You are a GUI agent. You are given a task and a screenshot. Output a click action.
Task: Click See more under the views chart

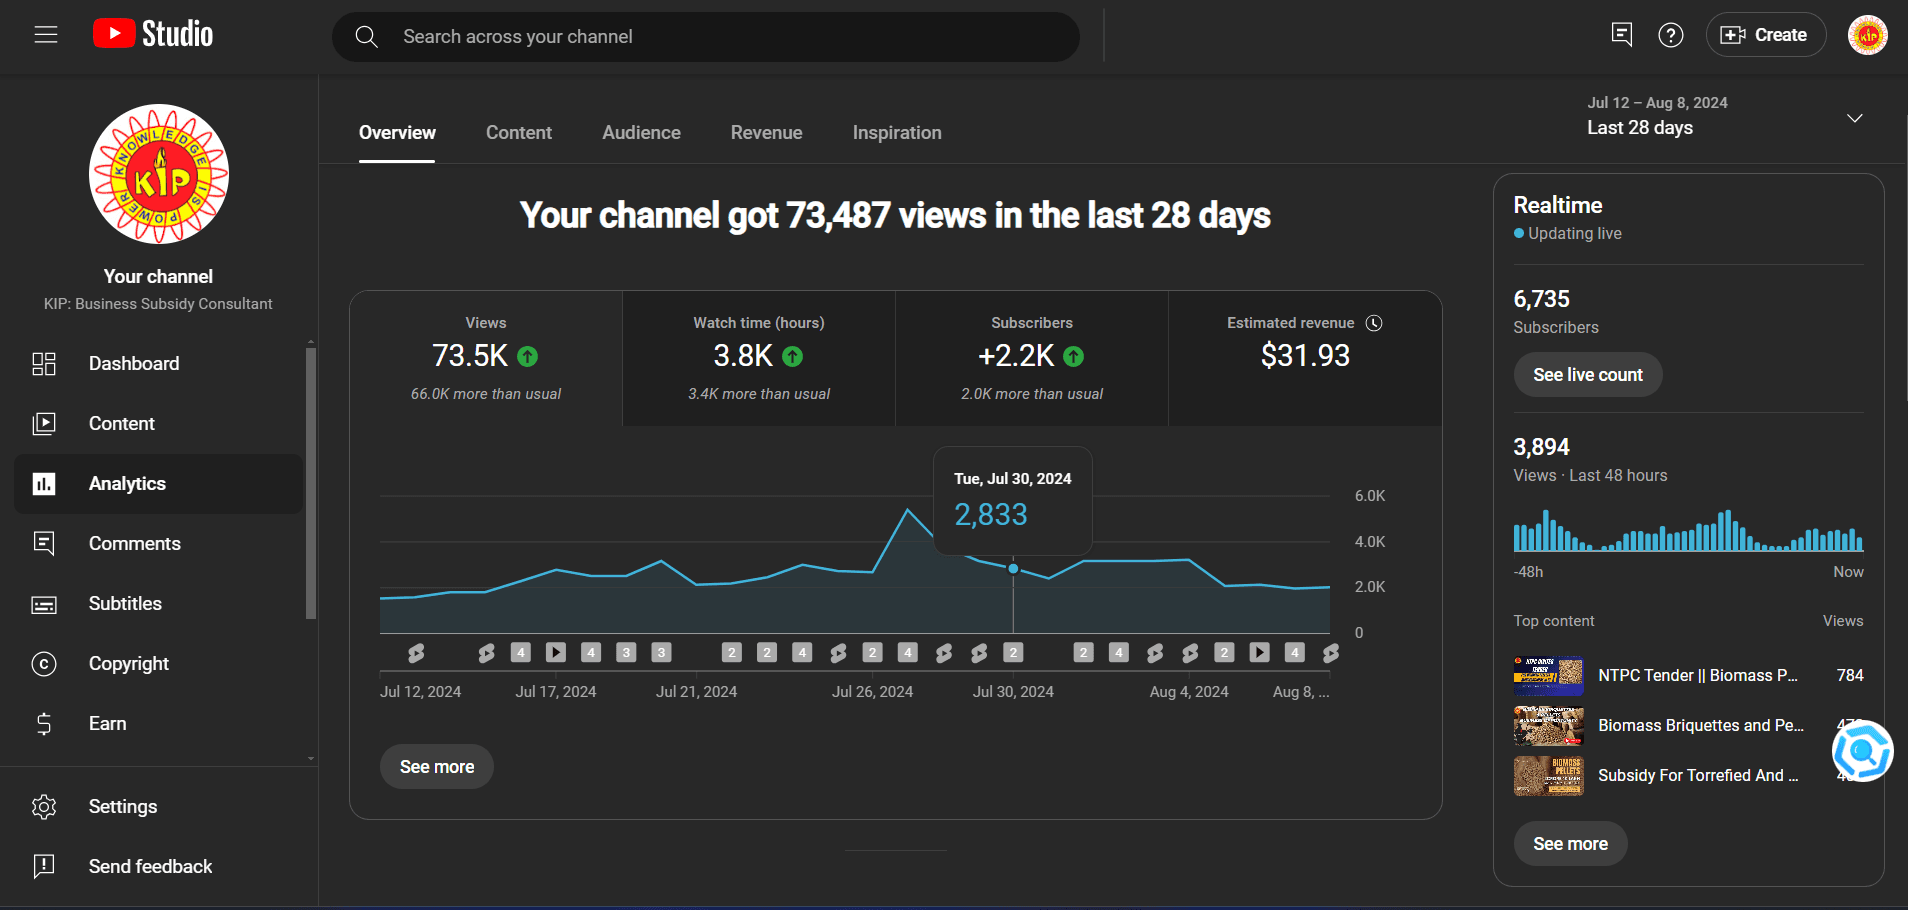coord(437,767)
